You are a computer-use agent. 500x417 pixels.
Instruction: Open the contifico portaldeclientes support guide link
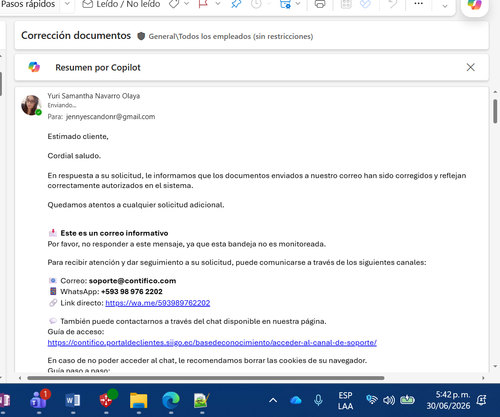click(212, 343)
